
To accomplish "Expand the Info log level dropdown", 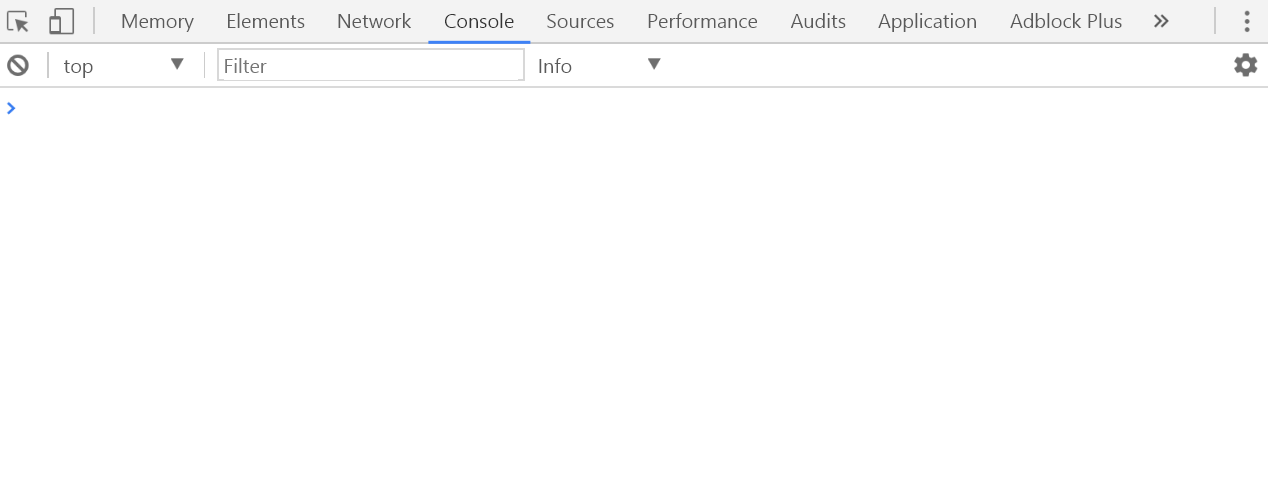I will coord(599,66).
